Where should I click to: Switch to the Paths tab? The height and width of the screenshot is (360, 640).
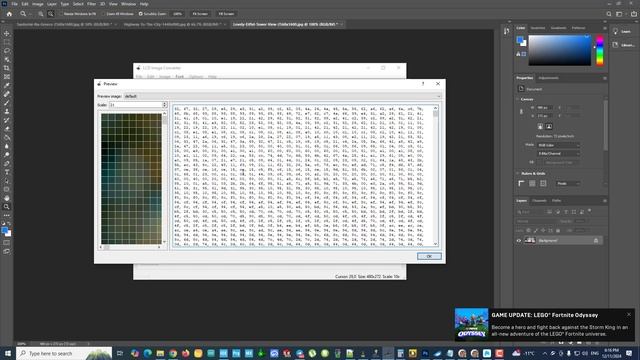pos(556,201)
